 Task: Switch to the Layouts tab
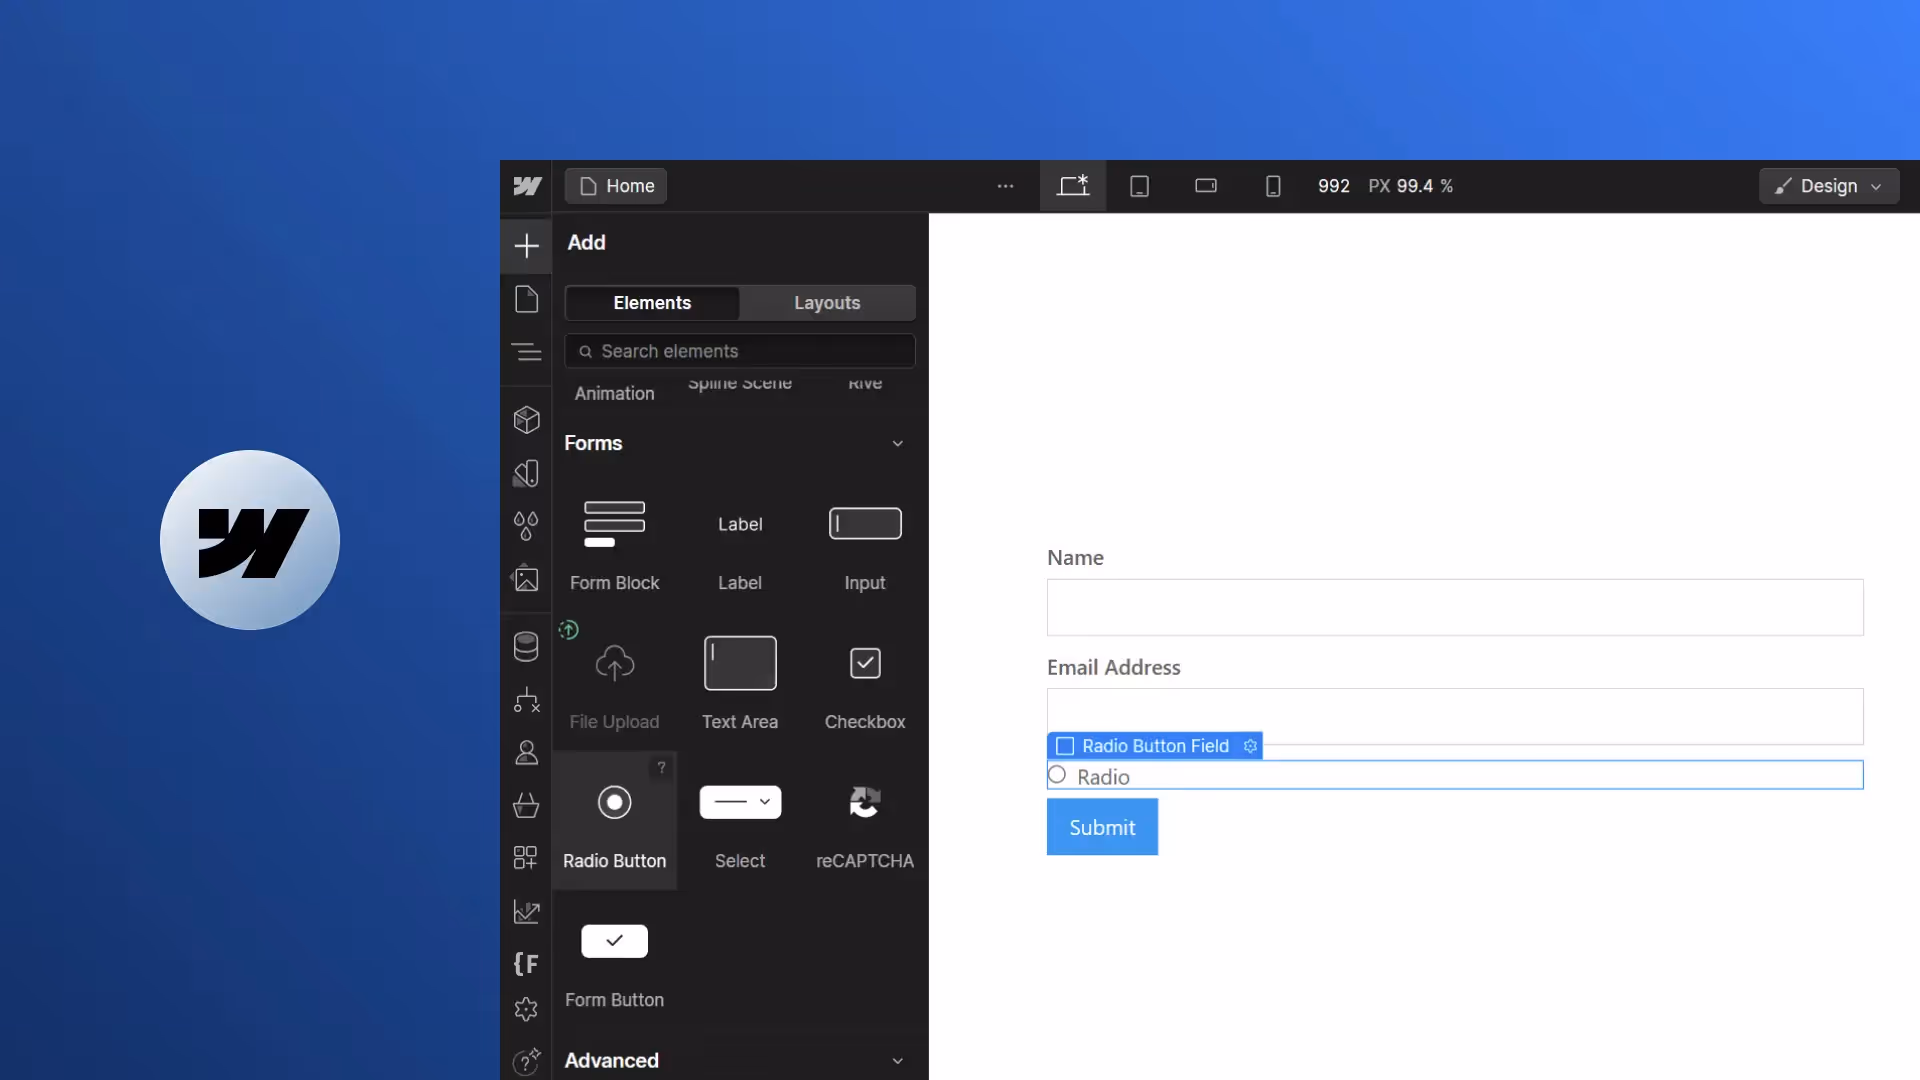click(x=827, y=303)
